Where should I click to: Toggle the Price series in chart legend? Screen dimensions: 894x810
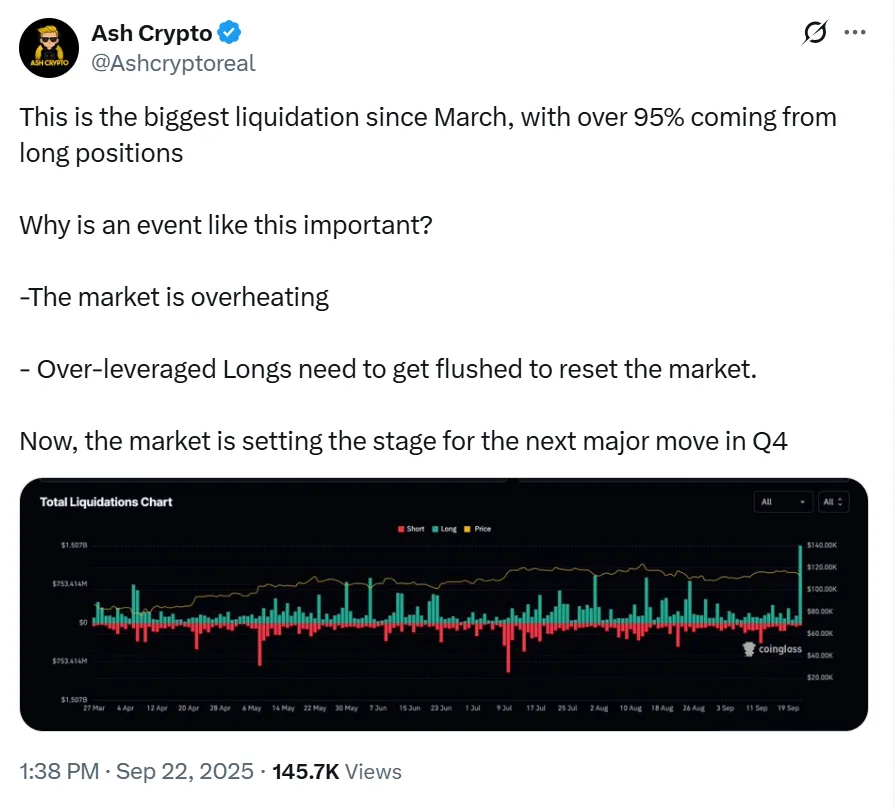coord(482,528)
